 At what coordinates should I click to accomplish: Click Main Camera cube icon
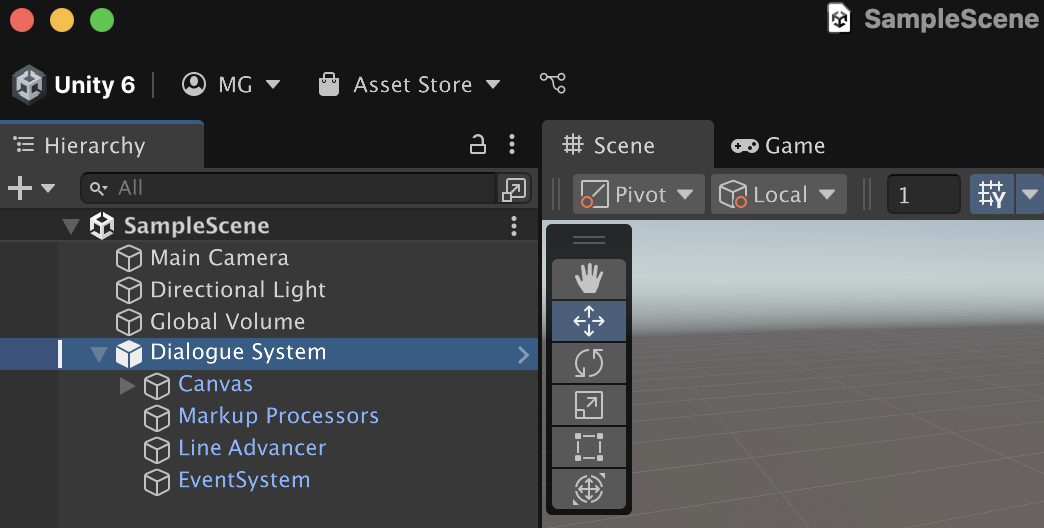[x=129, y=258]
